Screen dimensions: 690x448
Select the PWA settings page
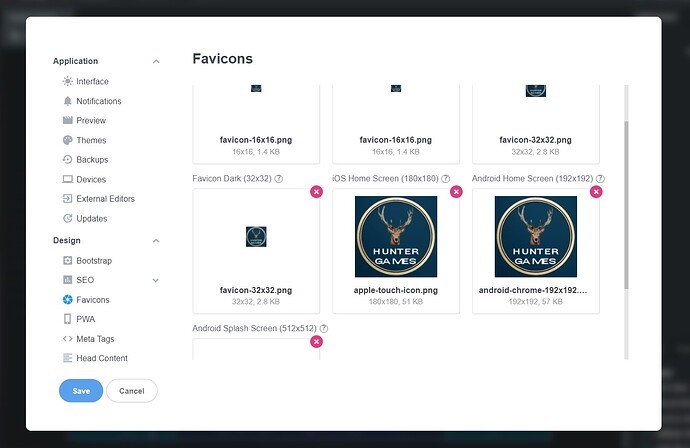pos(85,319)
